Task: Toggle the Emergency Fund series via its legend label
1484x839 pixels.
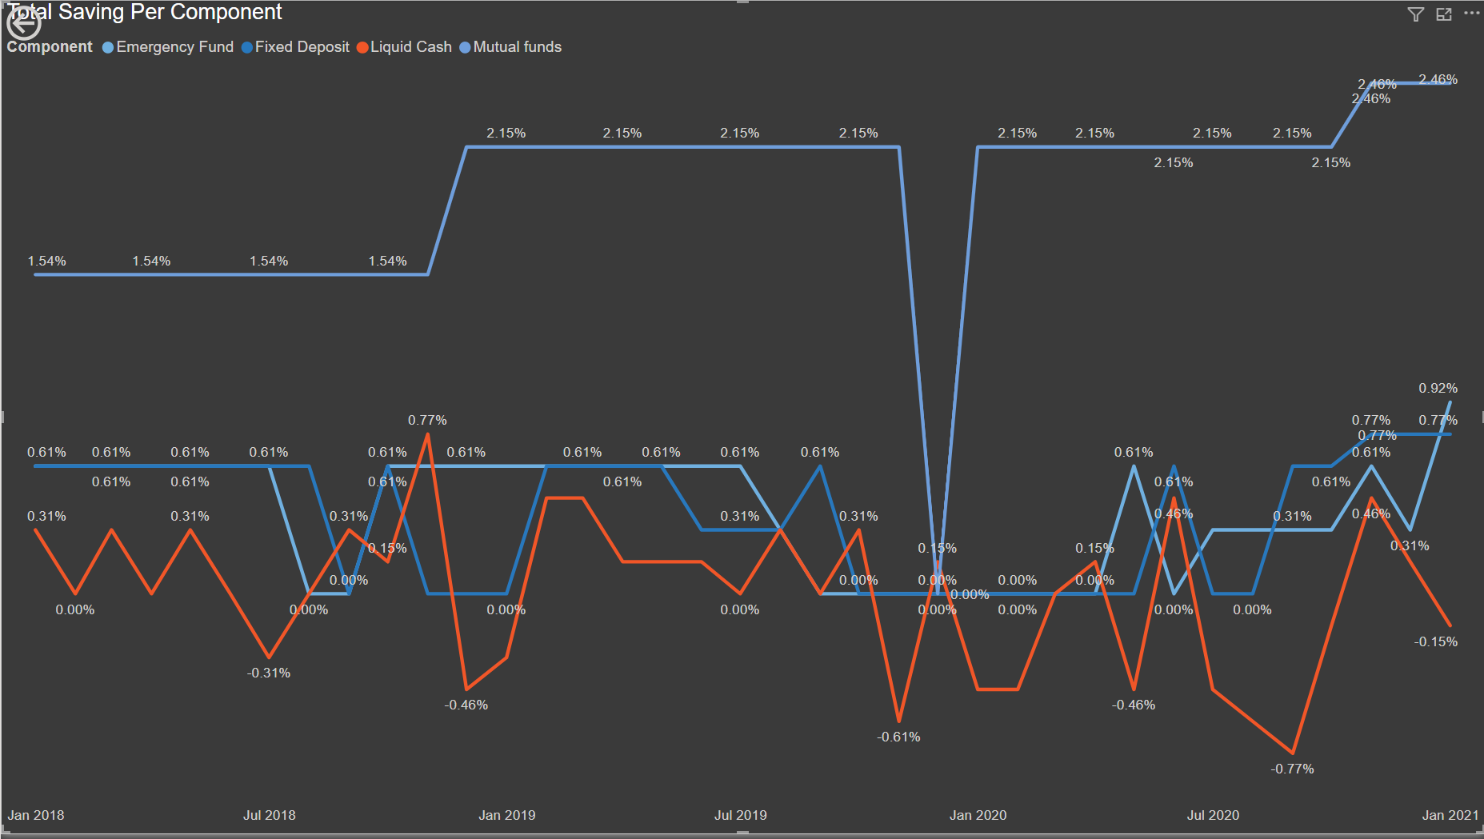Action: (174, 46)
